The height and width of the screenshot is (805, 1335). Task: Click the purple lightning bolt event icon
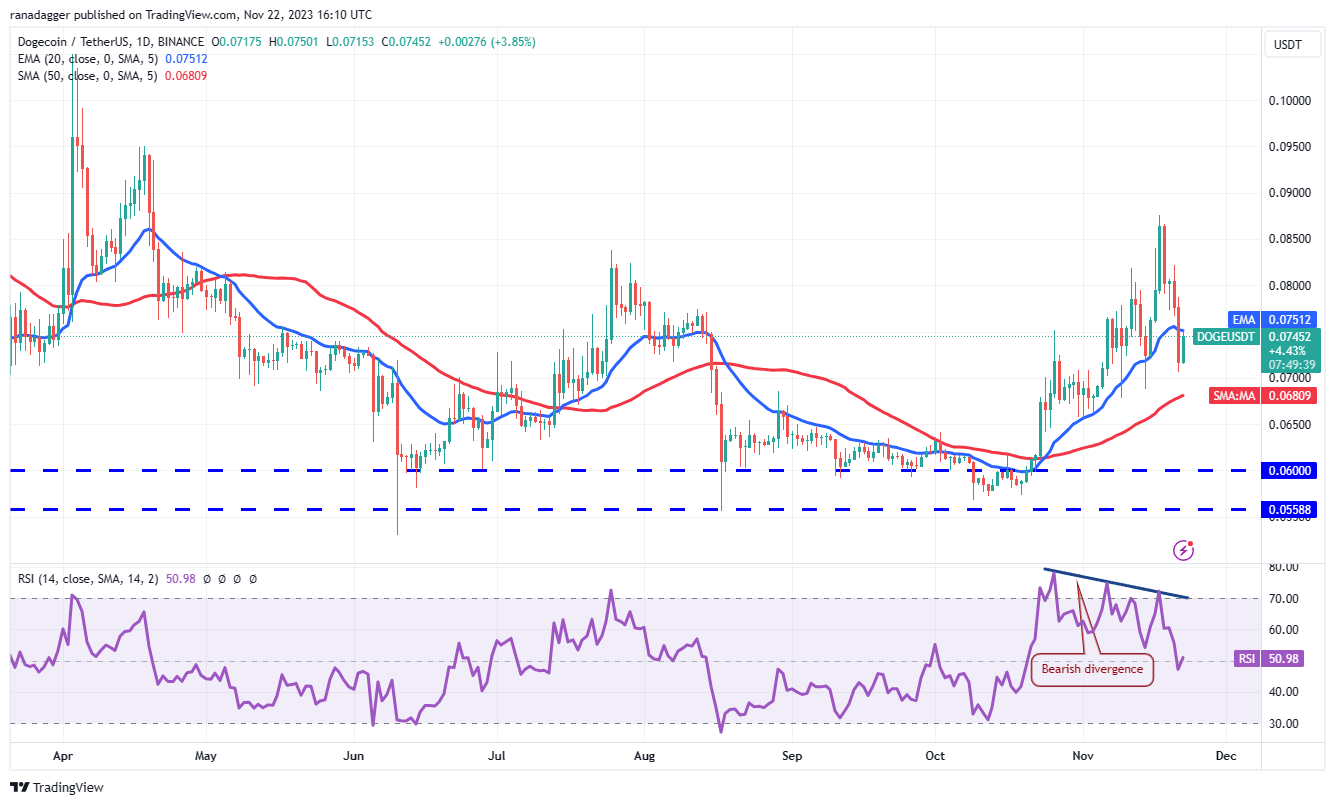point(1184,549)
